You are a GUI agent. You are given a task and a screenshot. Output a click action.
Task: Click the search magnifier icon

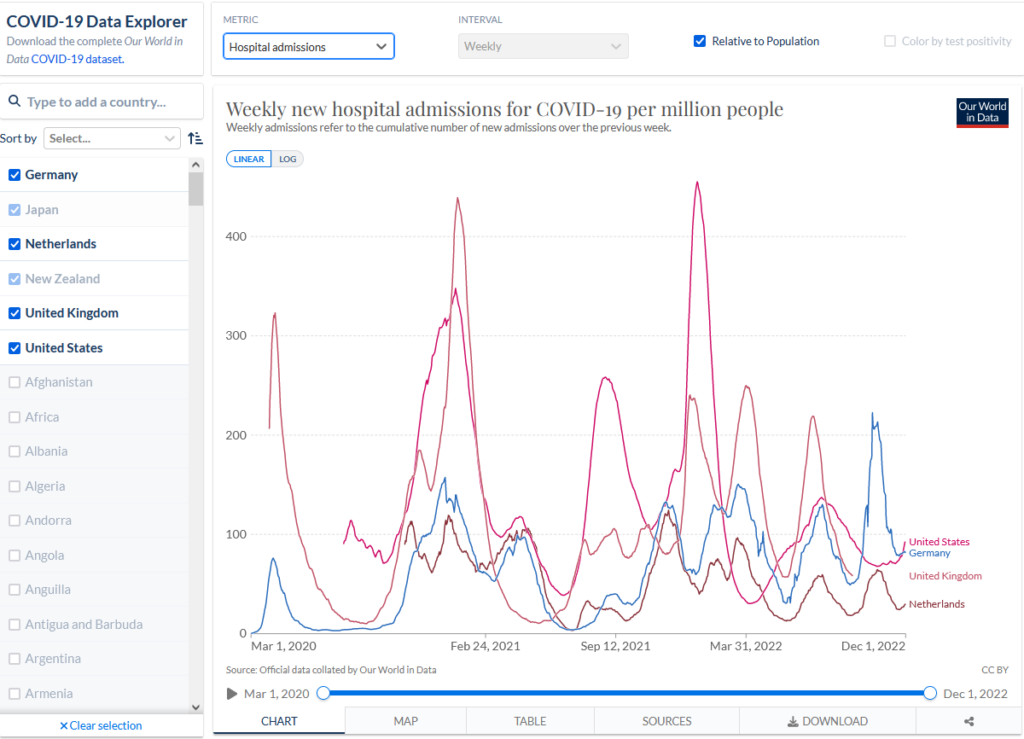pyautogui.click(x=15, y=102)
